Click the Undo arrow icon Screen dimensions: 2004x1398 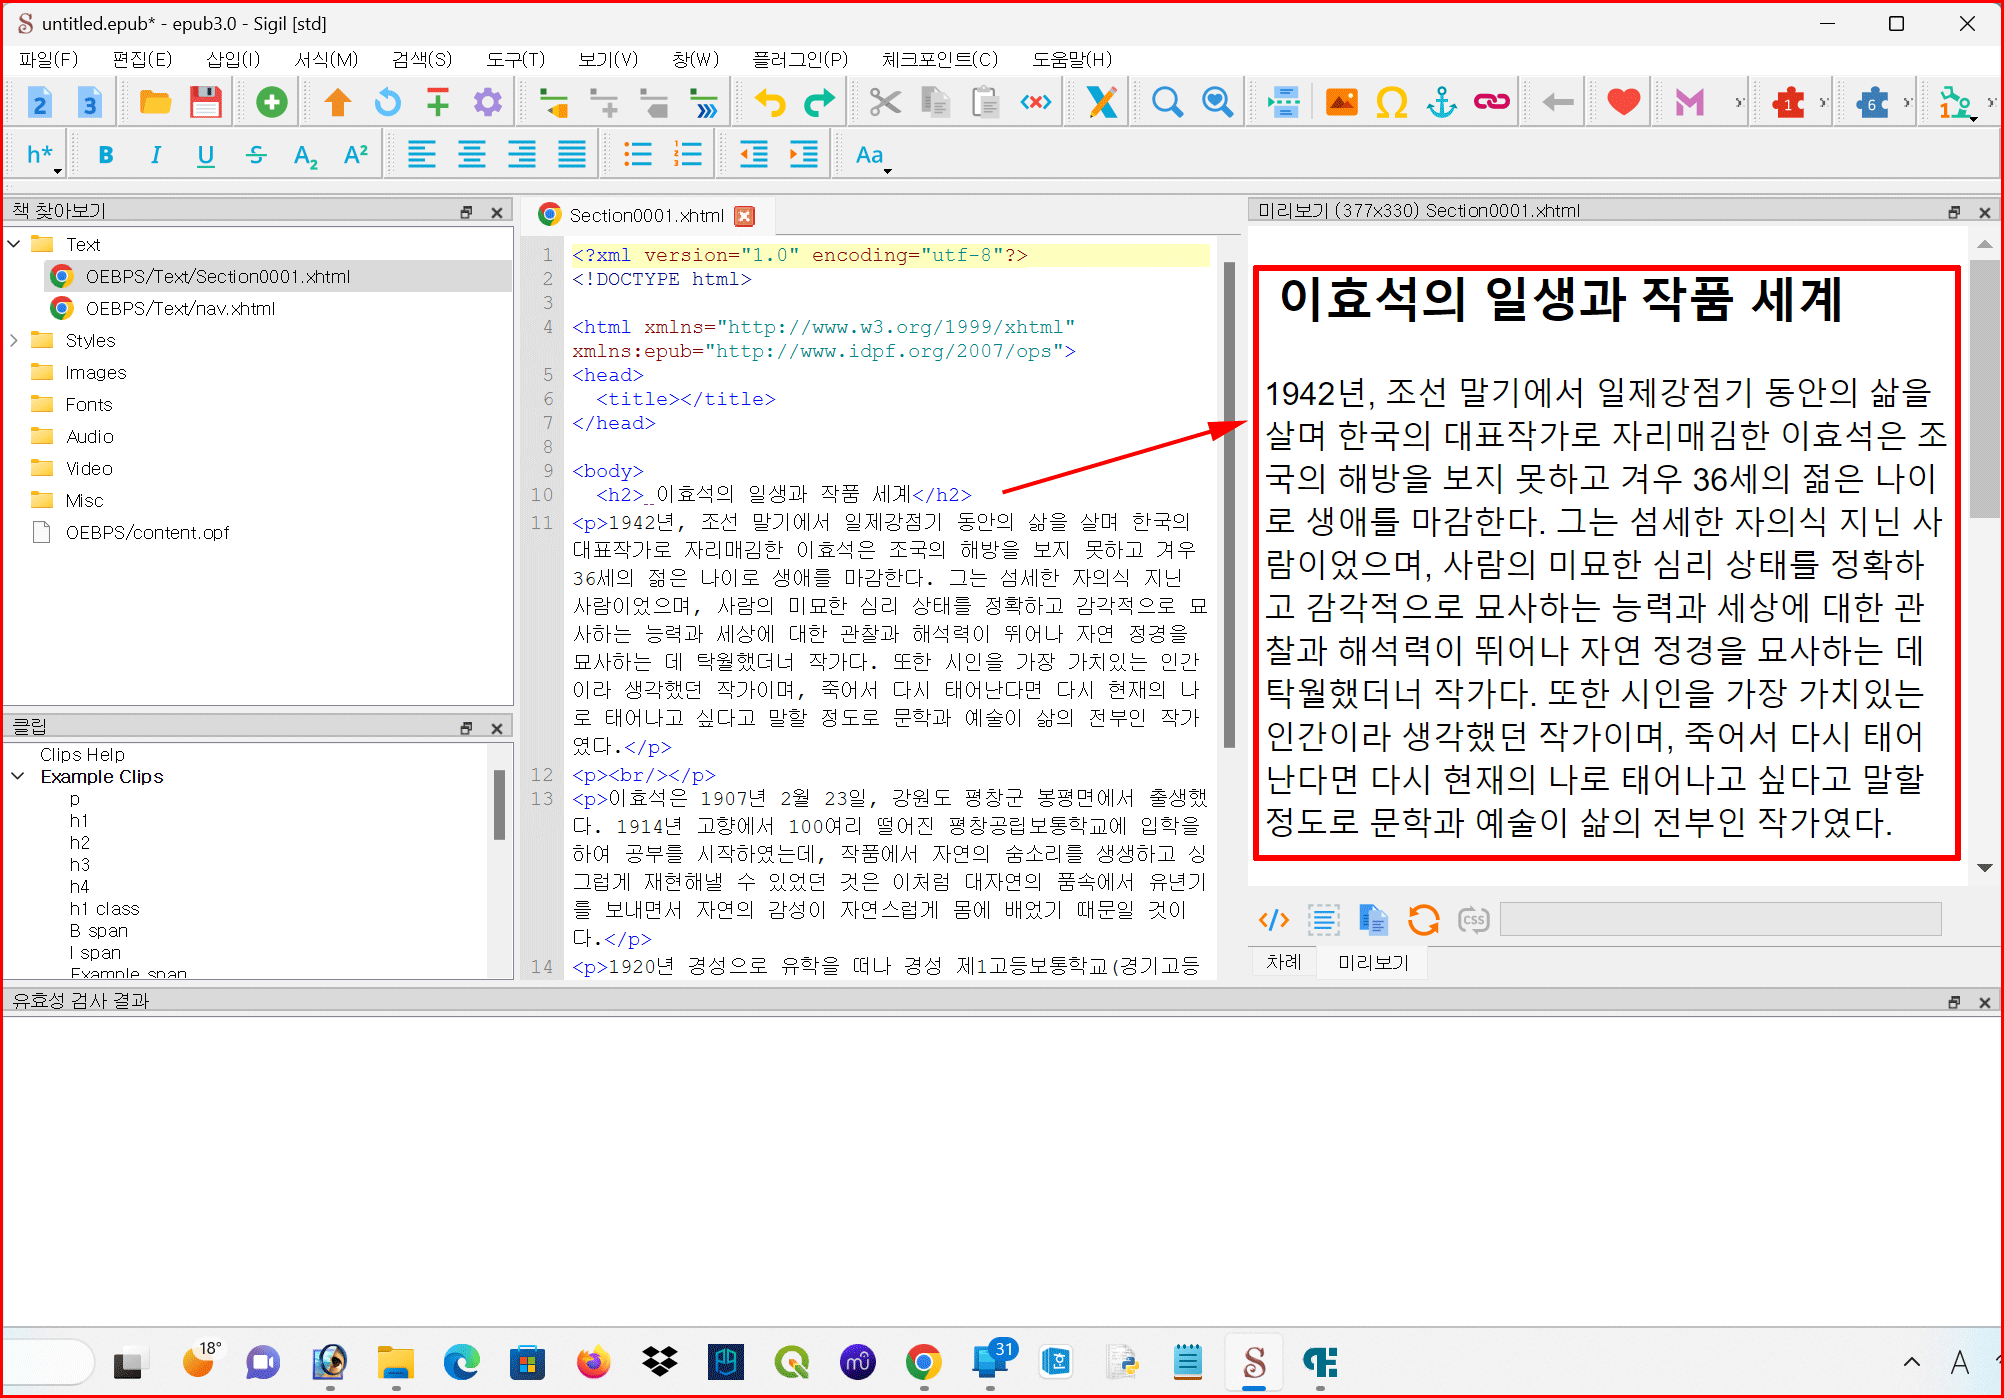point(769,102)
